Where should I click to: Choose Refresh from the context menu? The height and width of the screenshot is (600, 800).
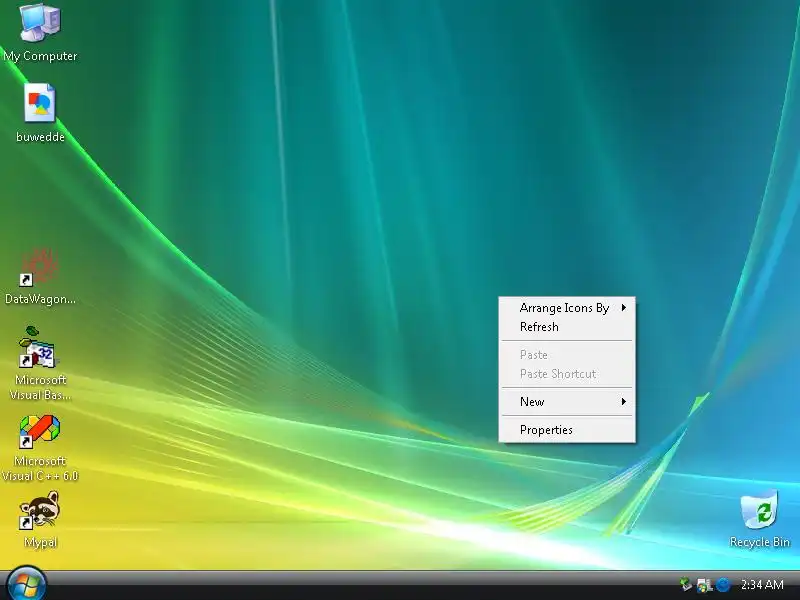click(x=567, y=327)
